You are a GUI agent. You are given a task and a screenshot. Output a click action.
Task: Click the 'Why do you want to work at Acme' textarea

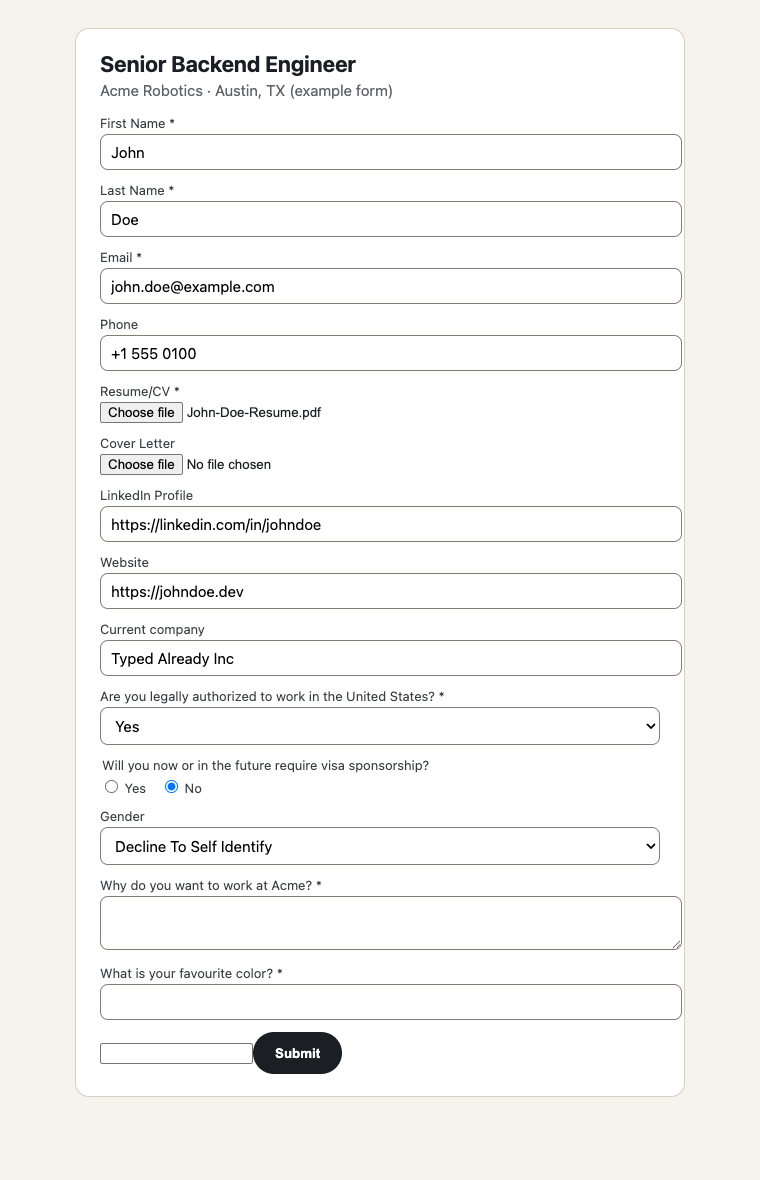point(391,923)
